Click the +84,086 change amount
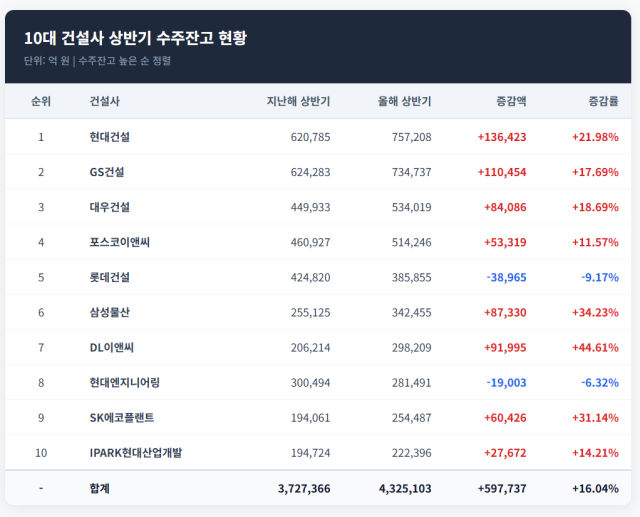640x517 pixels. pyautogui.click(x=505, y=207)
